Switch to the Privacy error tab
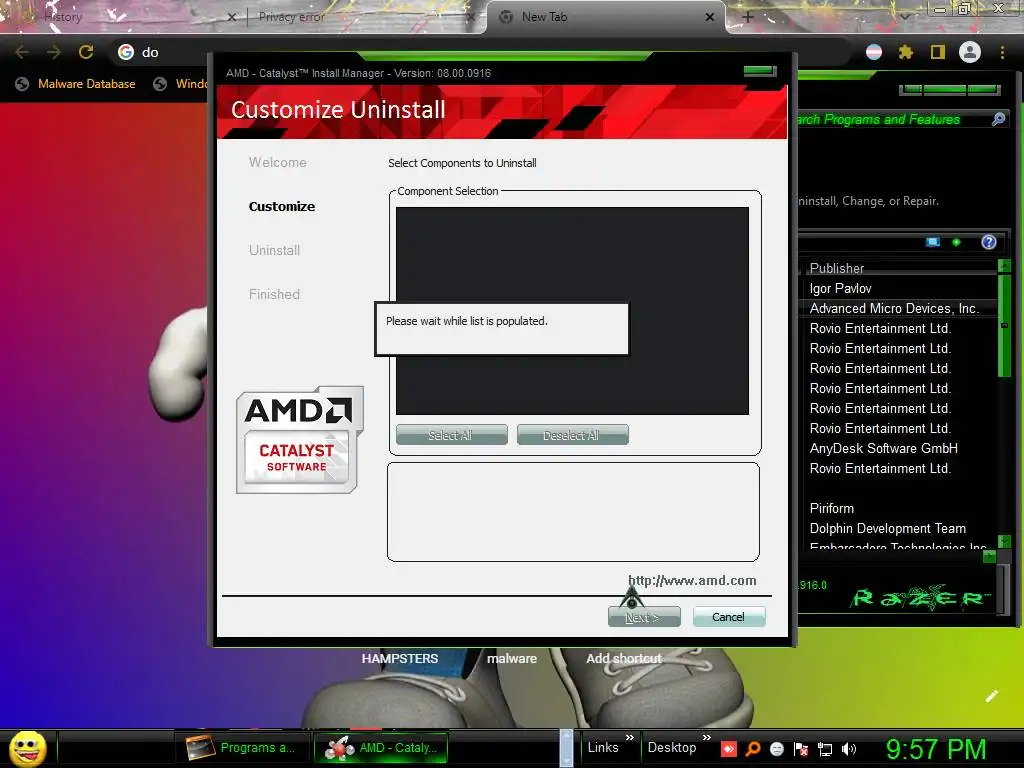The image size is (1024, 768). coord(362,18)
